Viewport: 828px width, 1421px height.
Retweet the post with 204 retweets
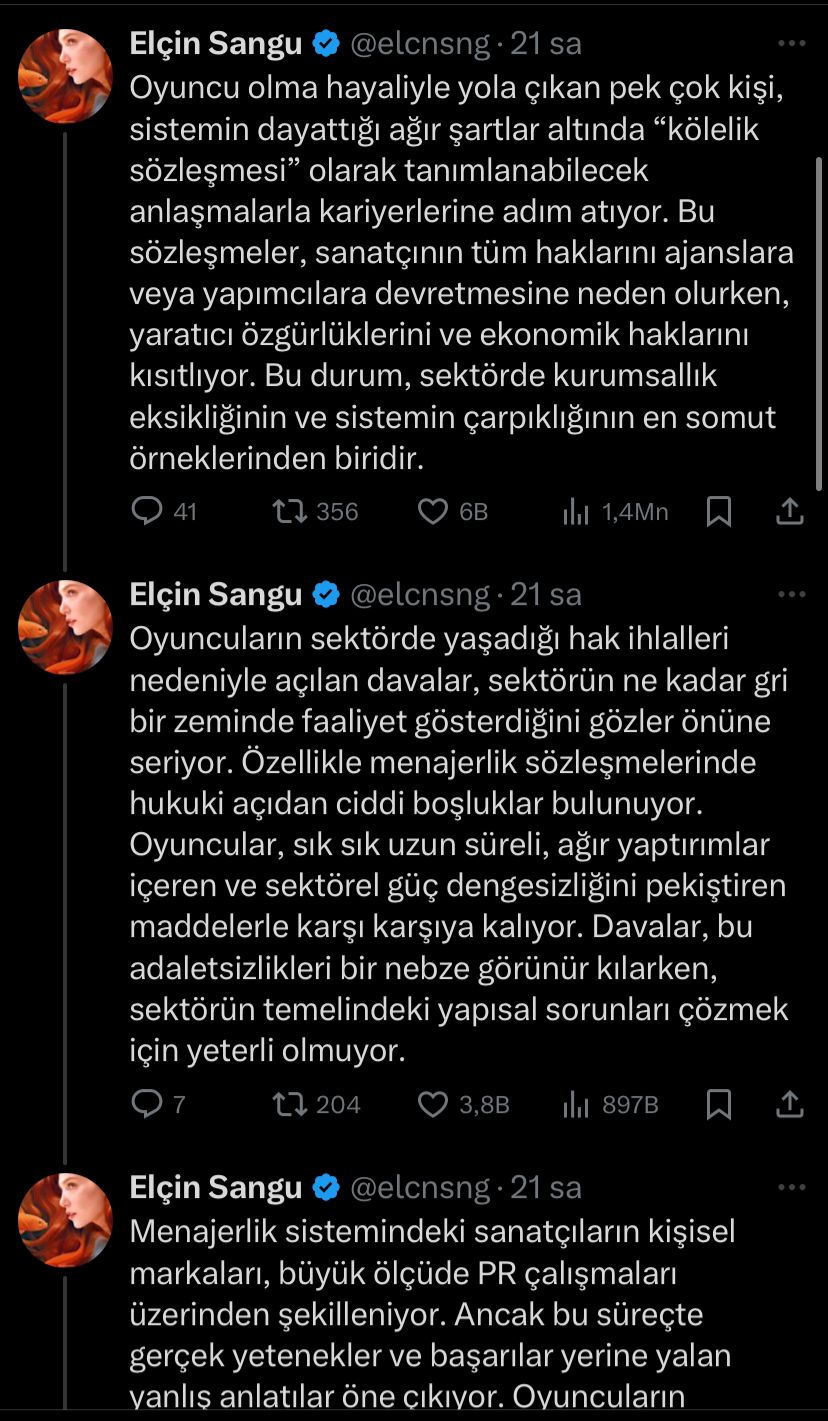pyautogui.click(x=290, y=1104)
